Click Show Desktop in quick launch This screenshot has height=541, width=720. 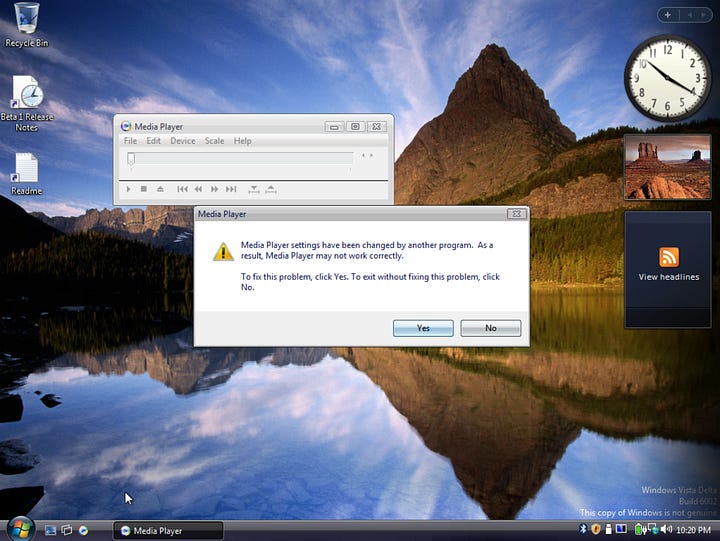pos(51,530)
